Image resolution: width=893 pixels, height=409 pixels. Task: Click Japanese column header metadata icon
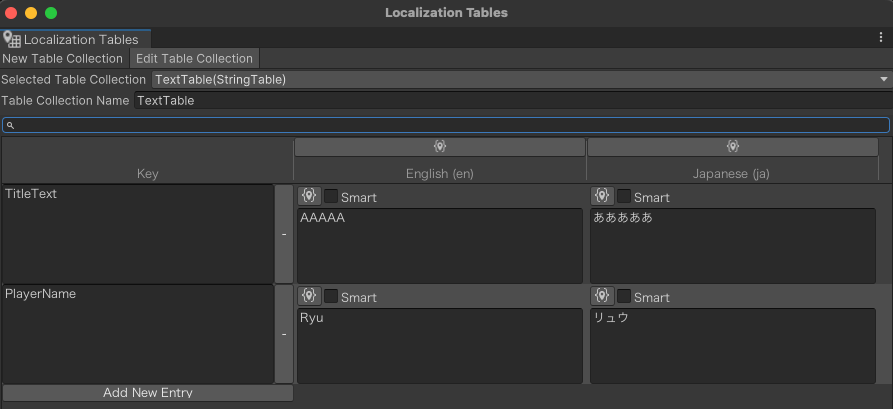[732, 147]
